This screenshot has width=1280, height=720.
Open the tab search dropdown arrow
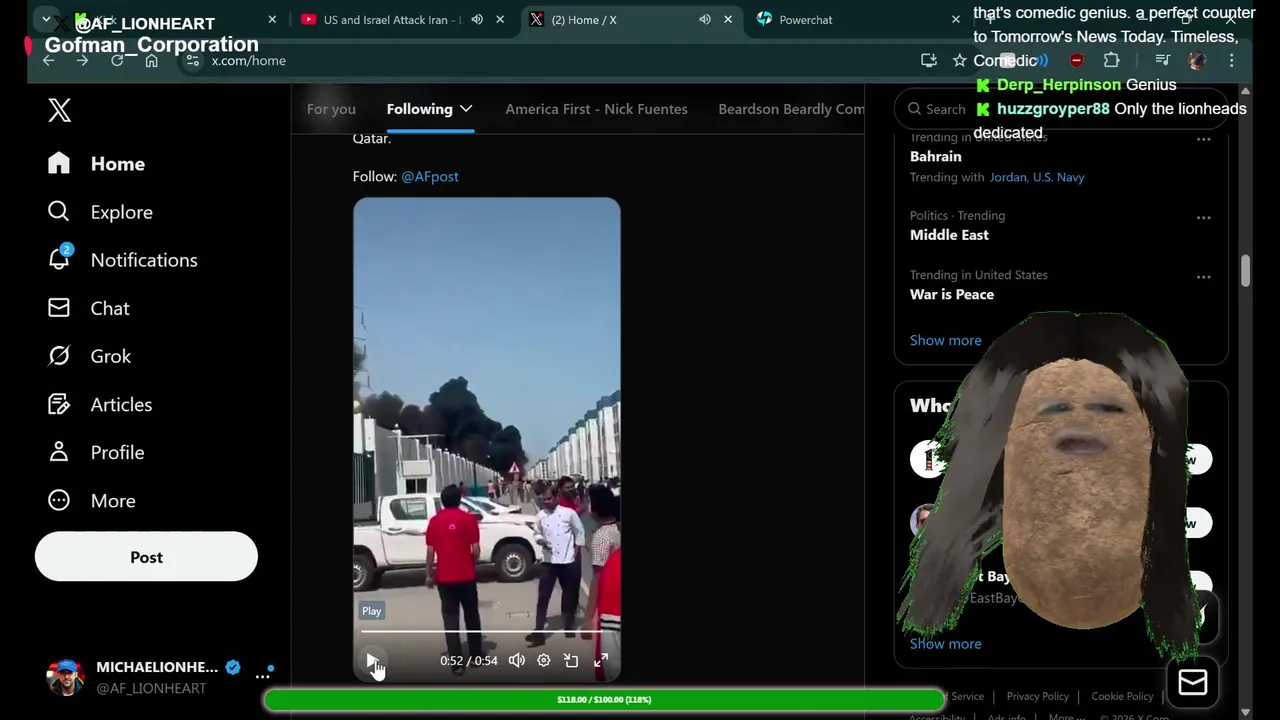click(x=46, y=20)
